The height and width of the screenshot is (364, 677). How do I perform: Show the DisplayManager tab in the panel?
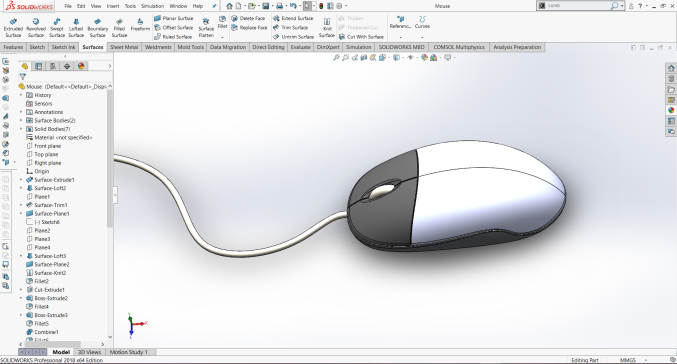coord(81,66)
